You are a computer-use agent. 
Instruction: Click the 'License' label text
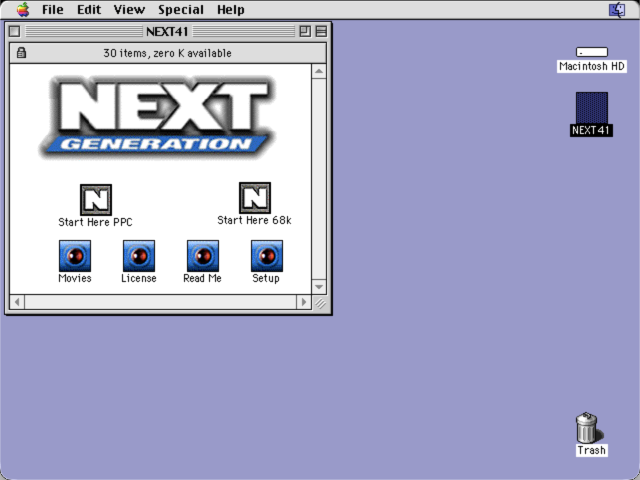tap(139, 278)
